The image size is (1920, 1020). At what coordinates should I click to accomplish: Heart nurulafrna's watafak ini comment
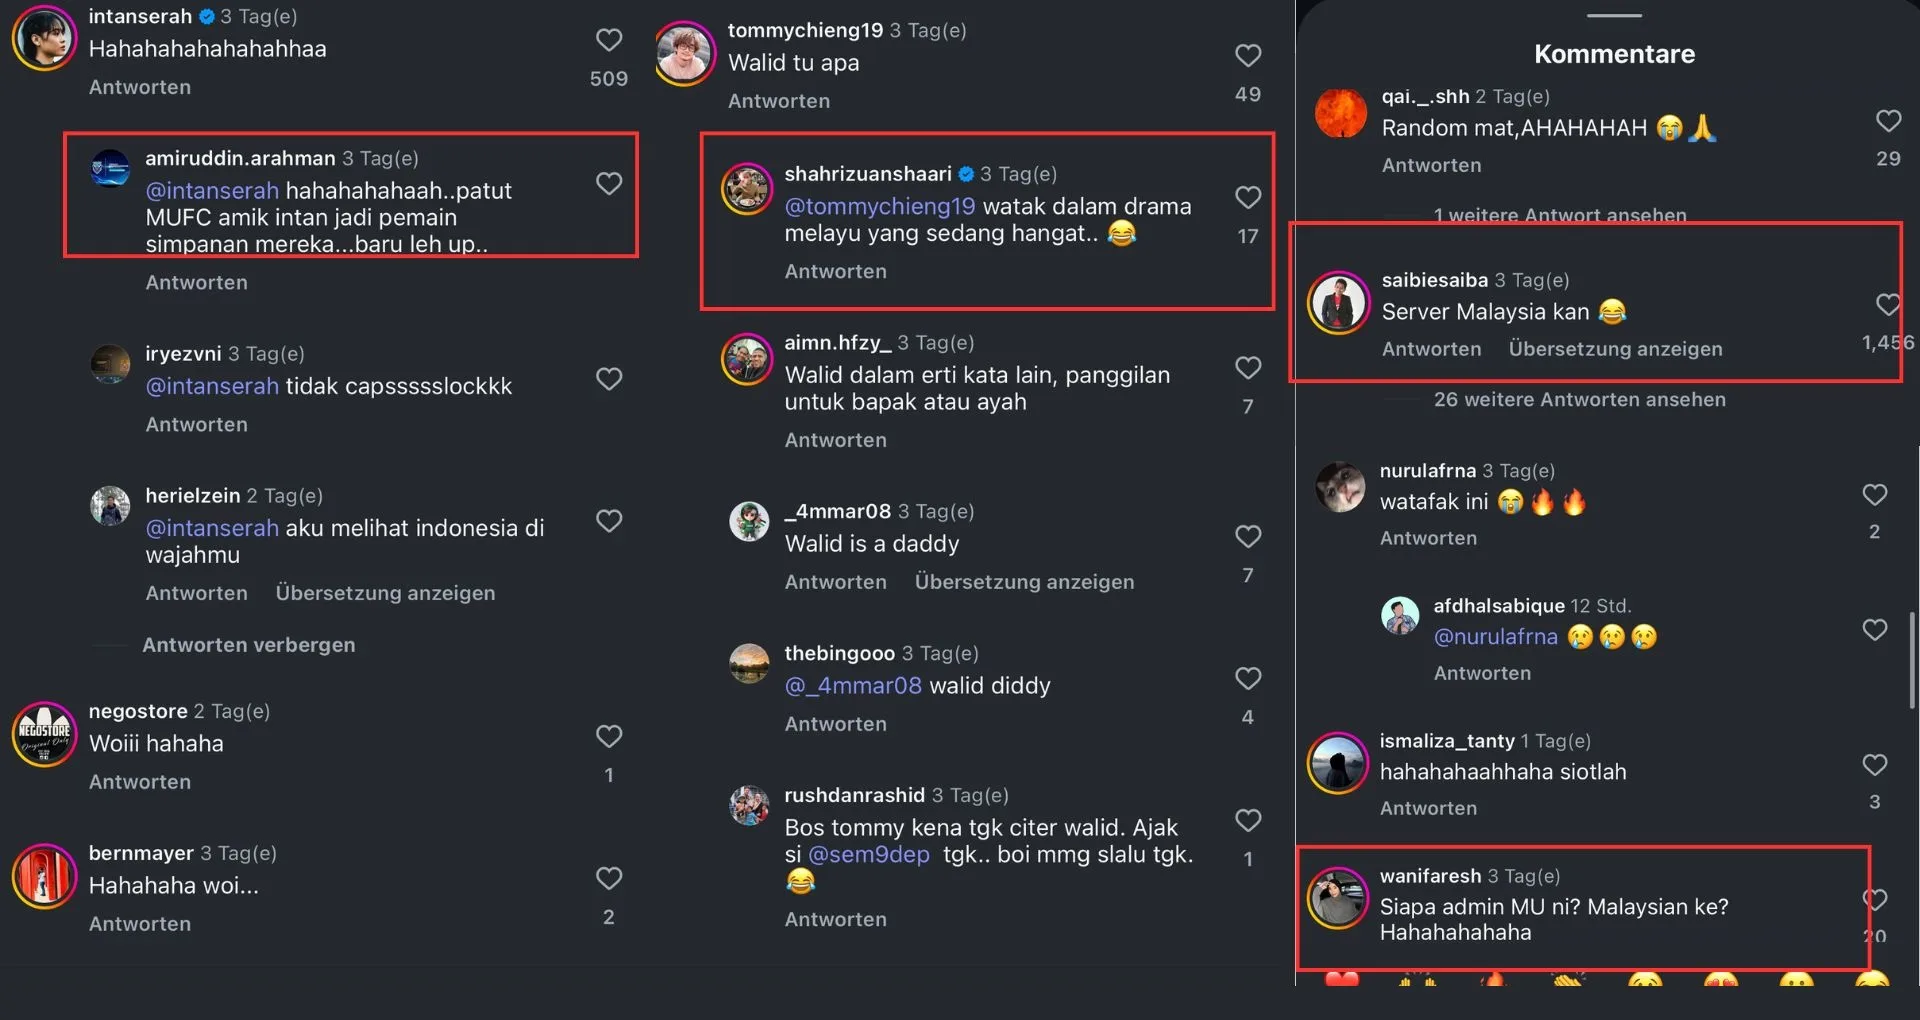[x=1874, y=495]
